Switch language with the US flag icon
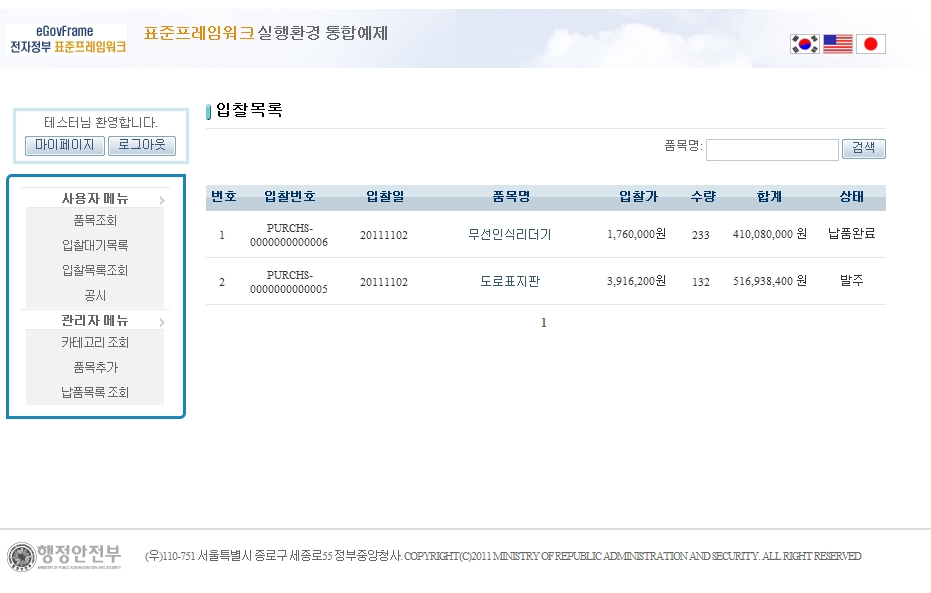Image resolution: width=931 pixels, height=593 pixels. pyautogui.click(x=838, y=44)
